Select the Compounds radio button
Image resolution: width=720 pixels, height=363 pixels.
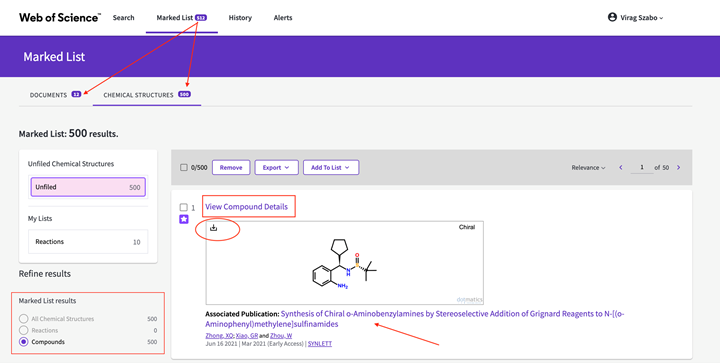(x=23, y=342)
